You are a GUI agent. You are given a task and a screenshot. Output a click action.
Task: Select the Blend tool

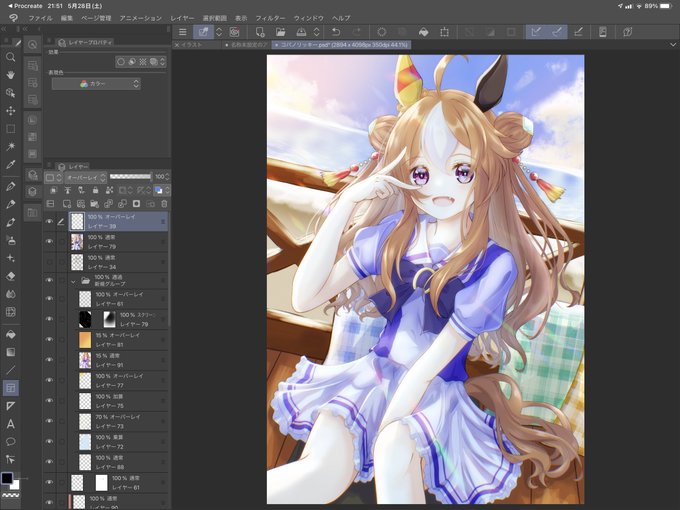(x=10, y=294)
